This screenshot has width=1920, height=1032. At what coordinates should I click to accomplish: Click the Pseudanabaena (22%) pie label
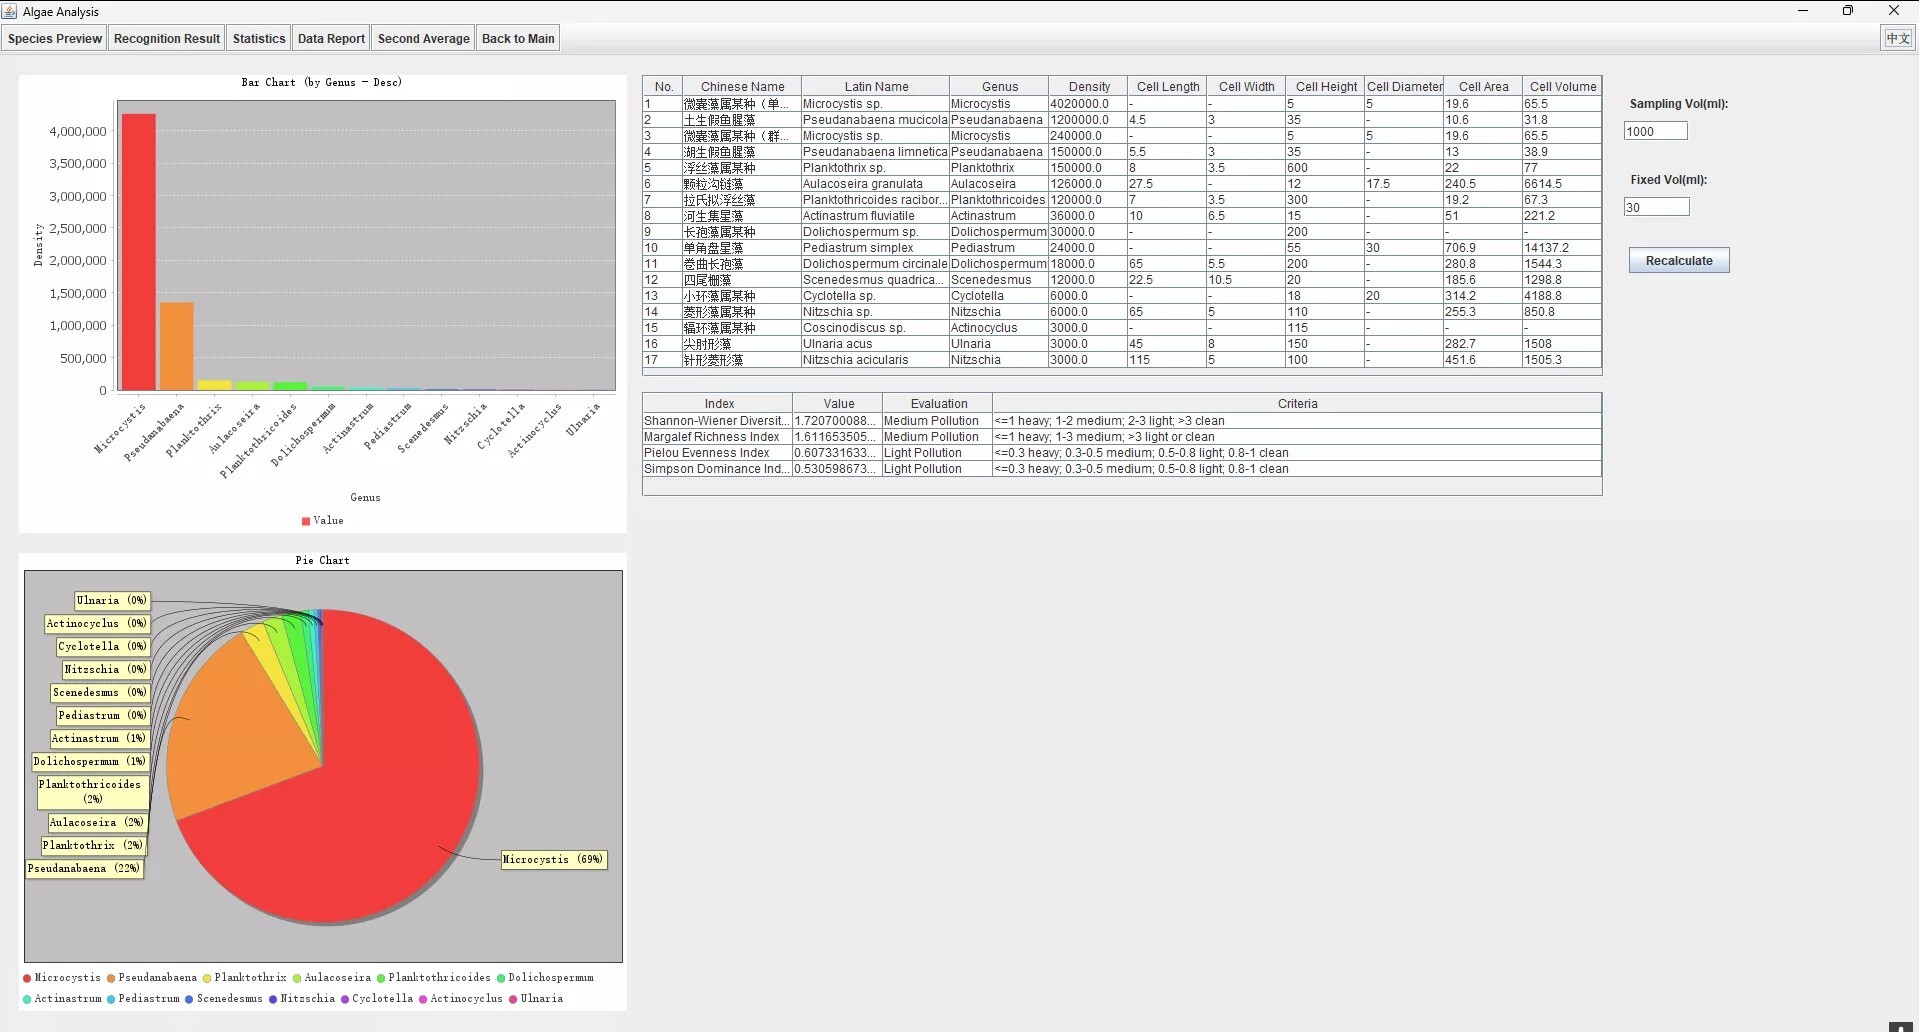(x=84, y=869)
